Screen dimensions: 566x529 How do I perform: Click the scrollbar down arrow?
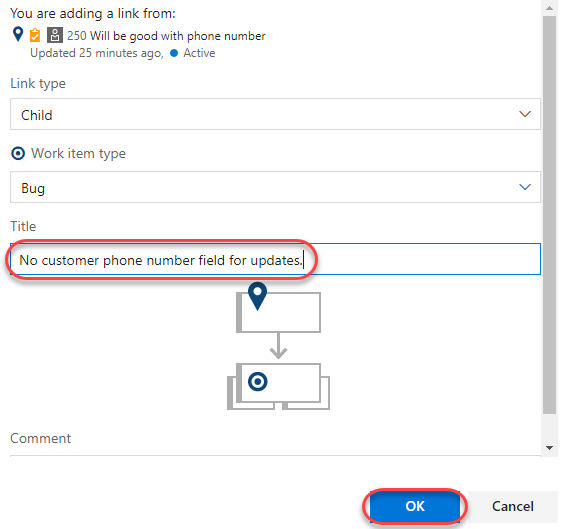click(549, 448)
